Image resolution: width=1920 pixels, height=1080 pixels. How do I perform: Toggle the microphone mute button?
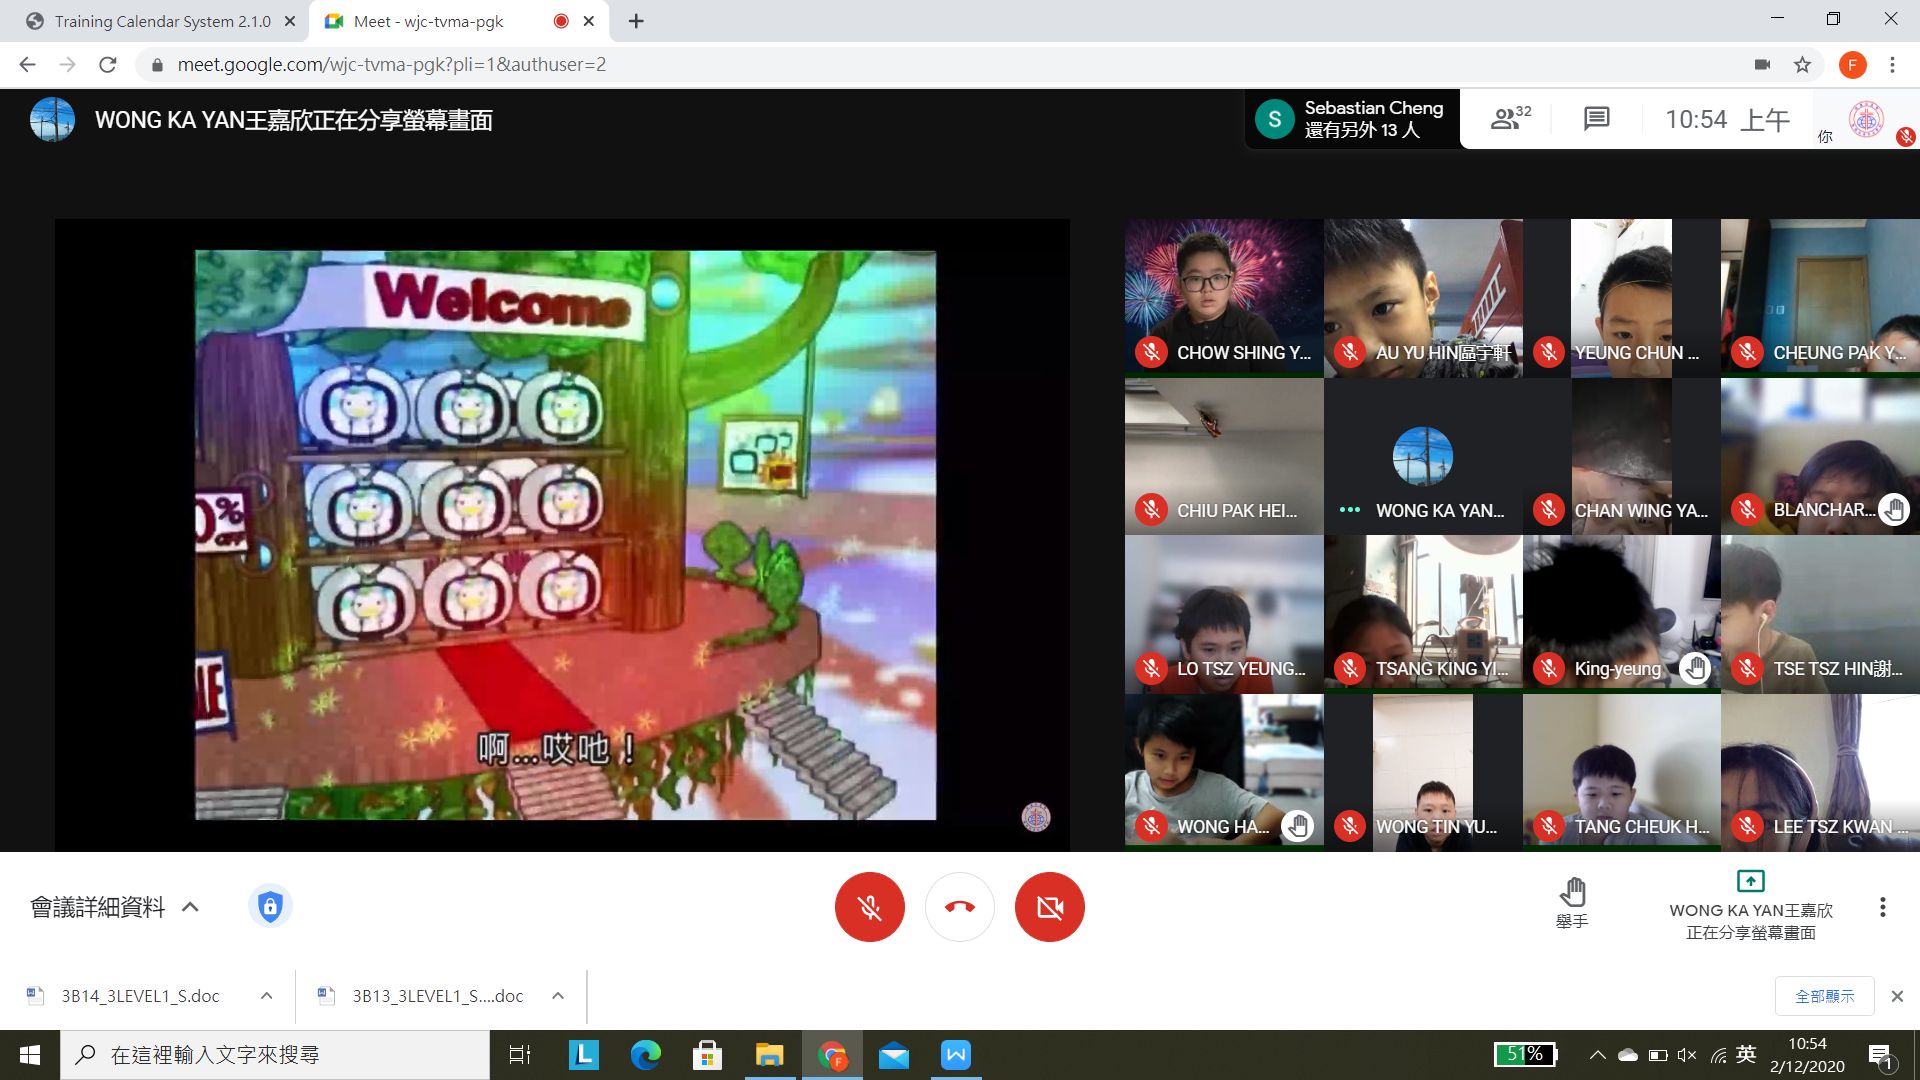coord(870,907)
